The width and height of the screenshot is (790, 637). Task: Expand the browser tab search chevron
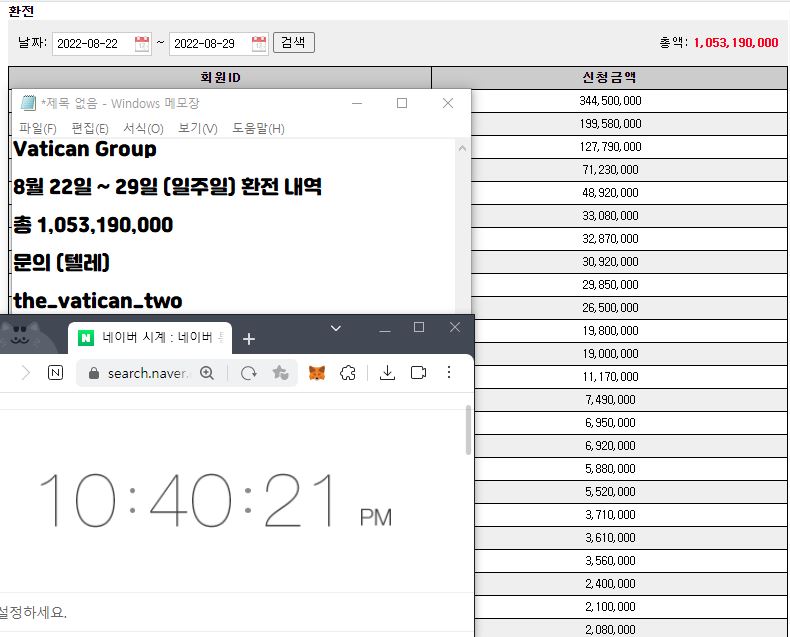click(336, 328)
